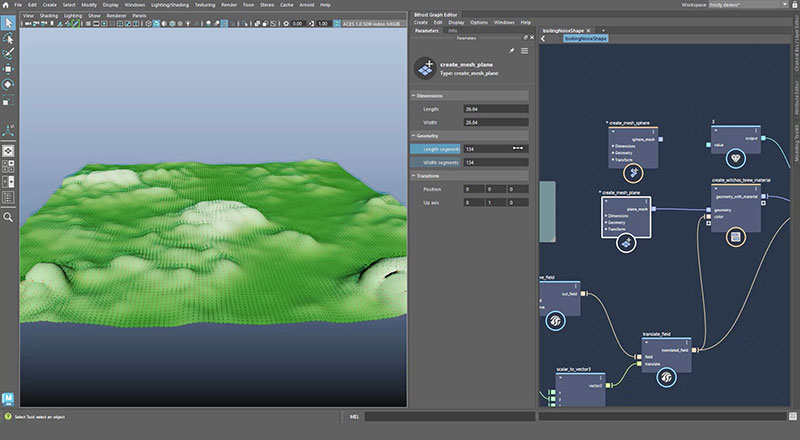Undock the Parameters panel float icon
This screenshot has width=800, height=440.
click(x=526, y=38)
